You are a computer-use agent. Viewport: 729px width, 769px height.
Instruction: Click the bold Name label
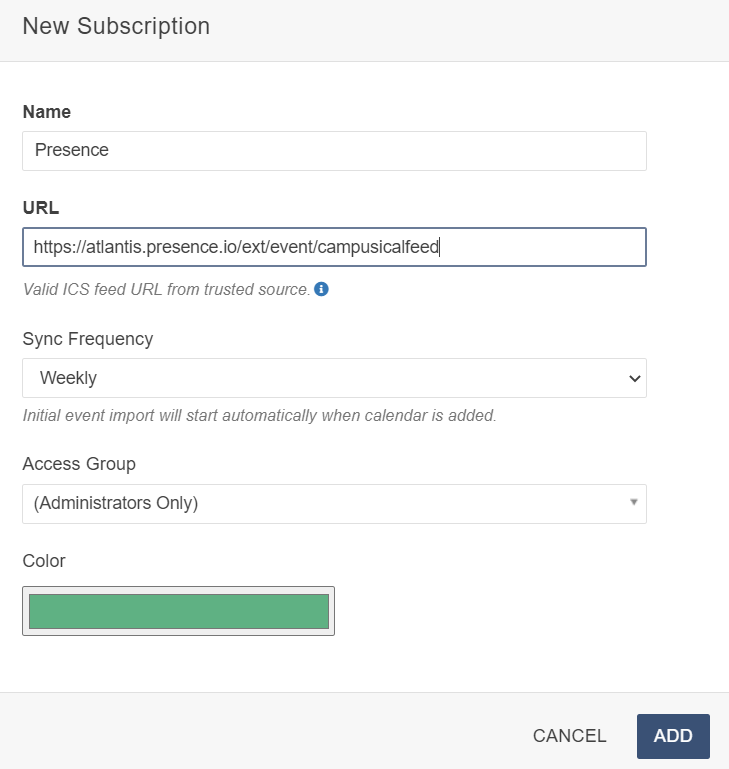click(x=47, y=112)
